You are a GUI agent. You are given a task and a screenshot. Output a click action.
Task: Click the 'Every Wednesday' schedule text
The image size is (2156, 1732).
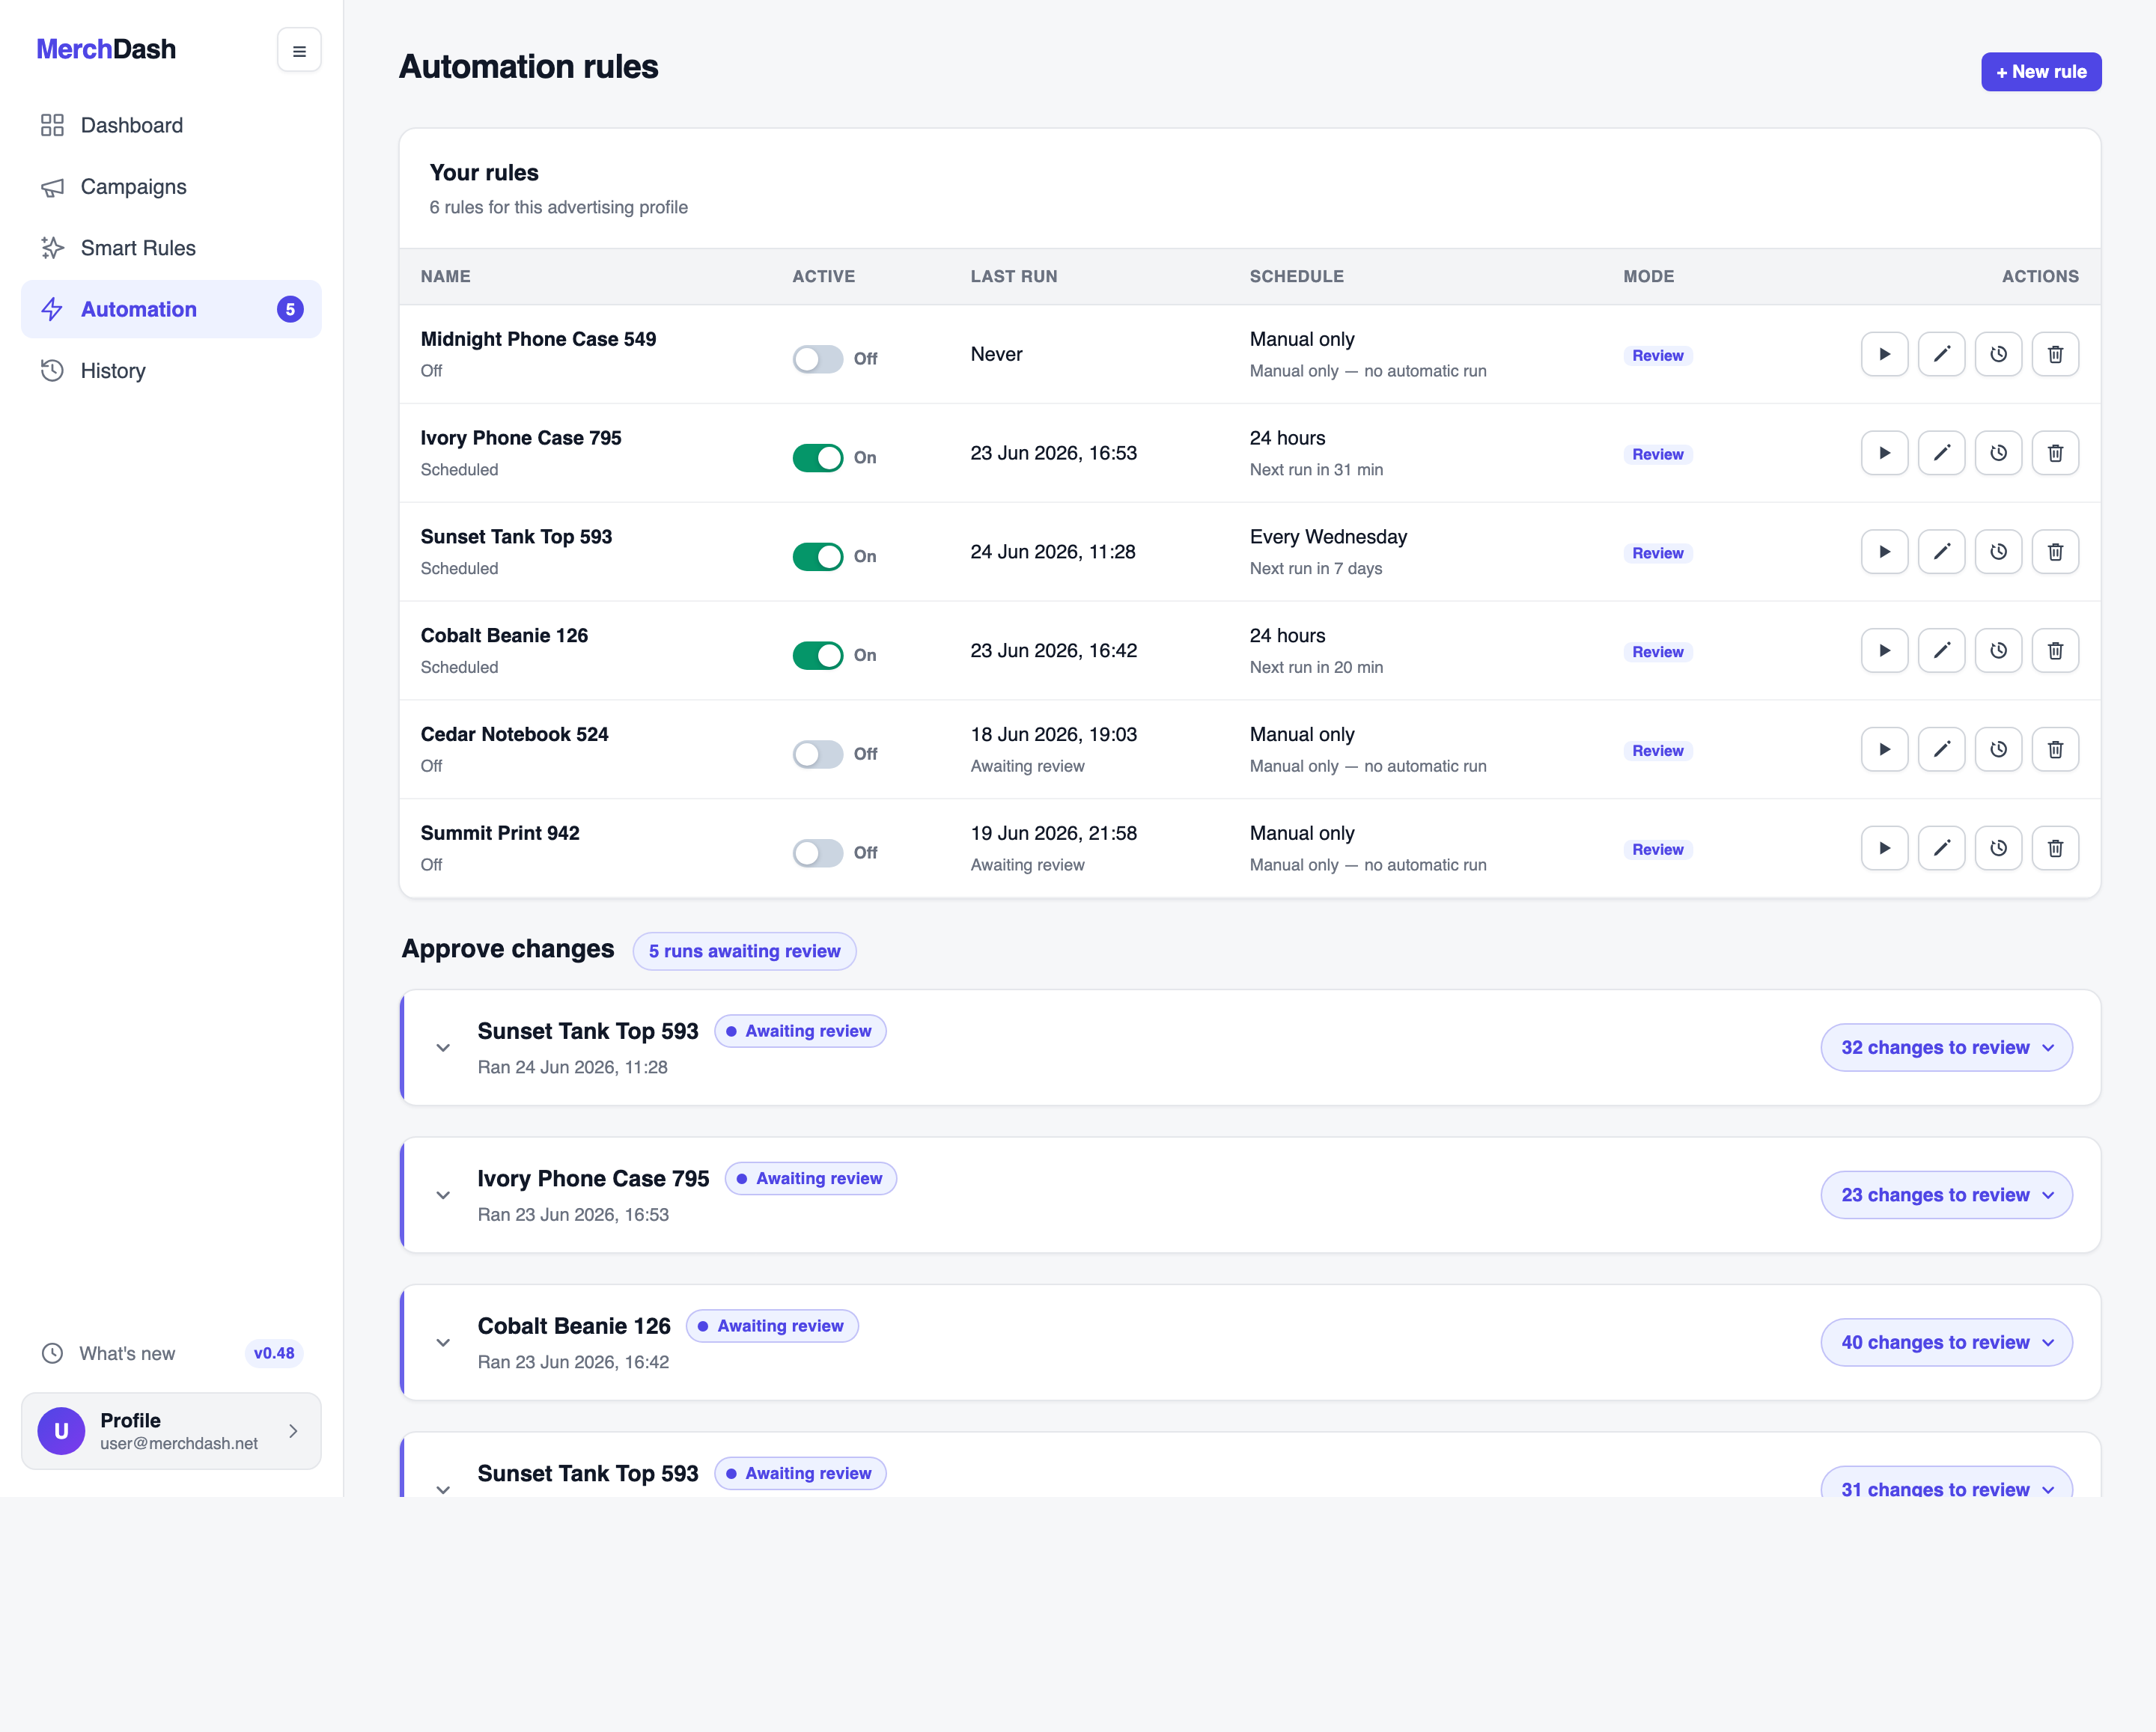[1328, 537]
